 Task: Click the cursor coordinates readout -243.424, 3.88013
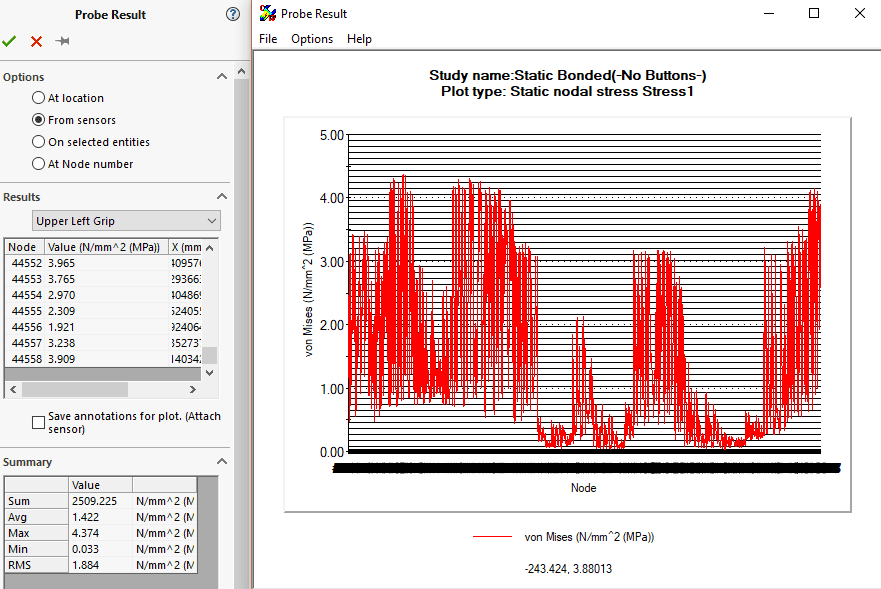click(568, 569)
